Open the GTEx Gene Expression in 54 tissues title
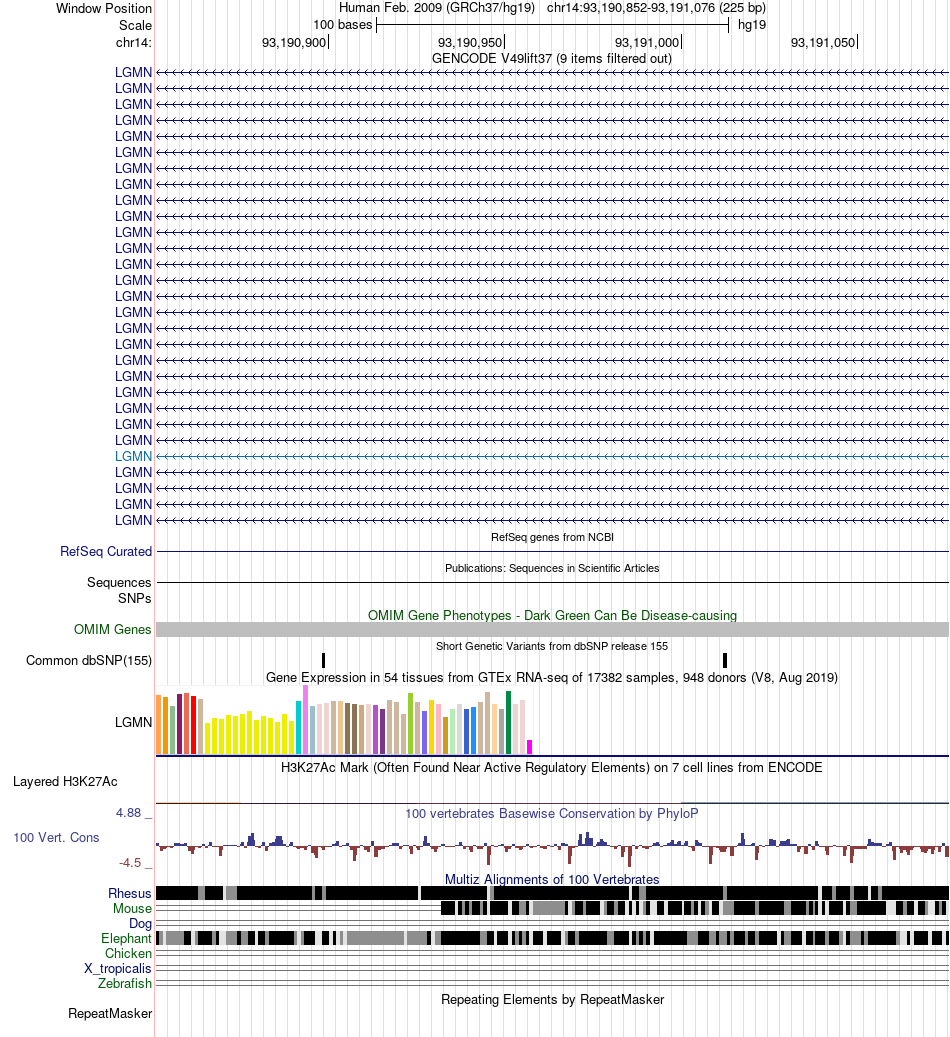950x1037 pixels. (x=552, y=678)
